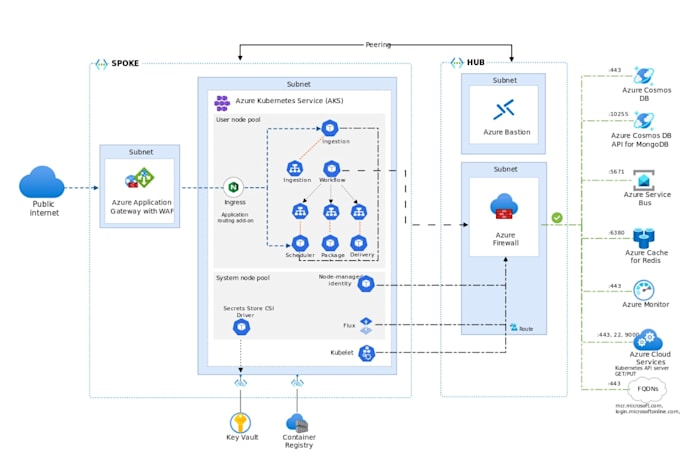
Task: Click the Workflow pod icon
Action: (x=332, y=168)
